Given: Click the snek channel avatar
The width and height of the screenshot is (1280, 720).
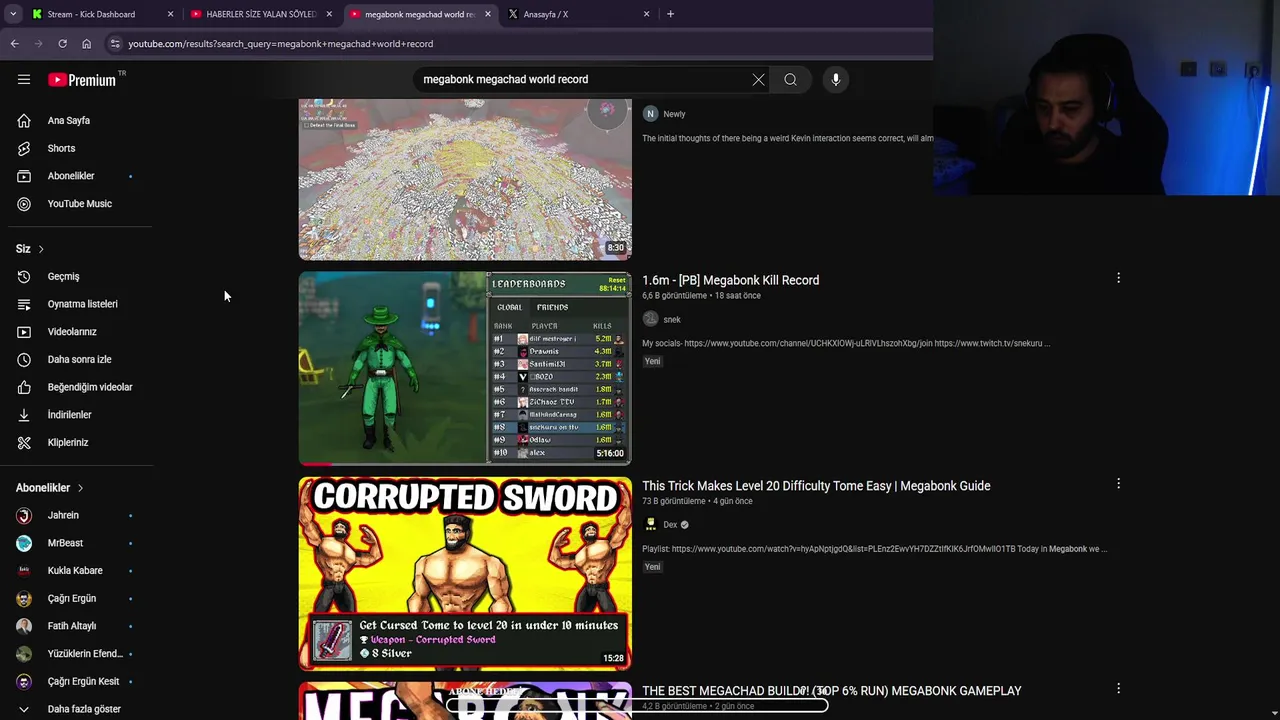Looking at the screenshot, I should click(650, 319).
